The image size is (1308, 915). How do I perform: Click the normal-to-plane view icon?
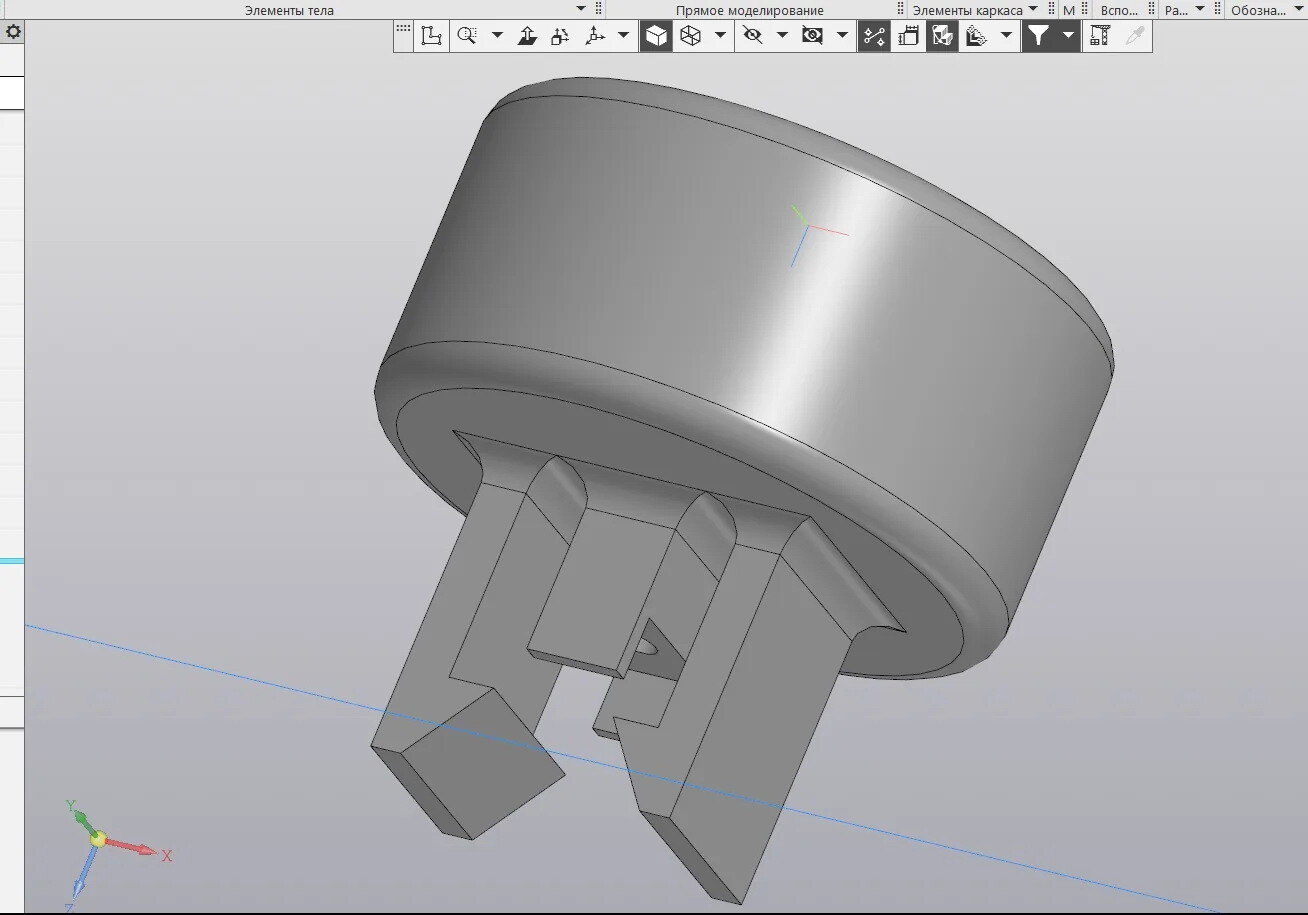click(x=528, y=36)
